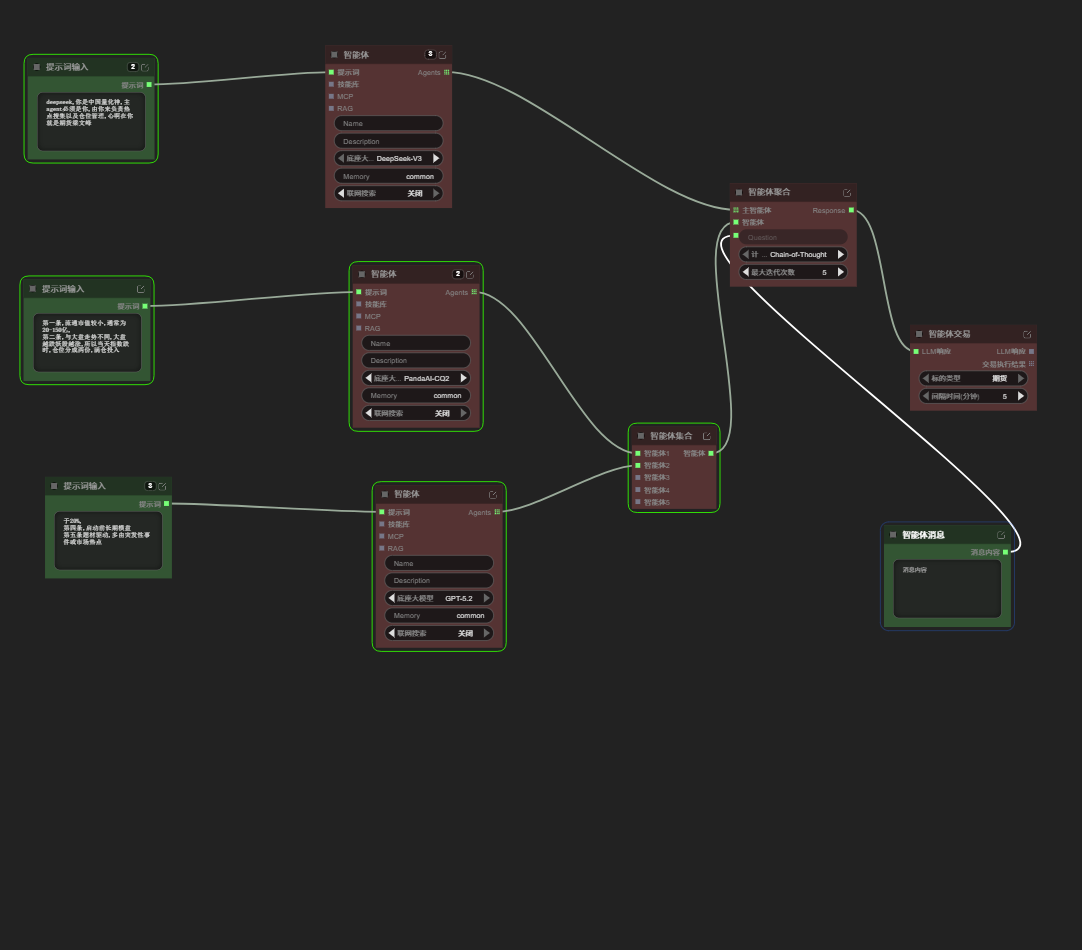Open the Chain-of-Thought selector in 智能体聚合
1082x950 pixels.
(793, 255)
